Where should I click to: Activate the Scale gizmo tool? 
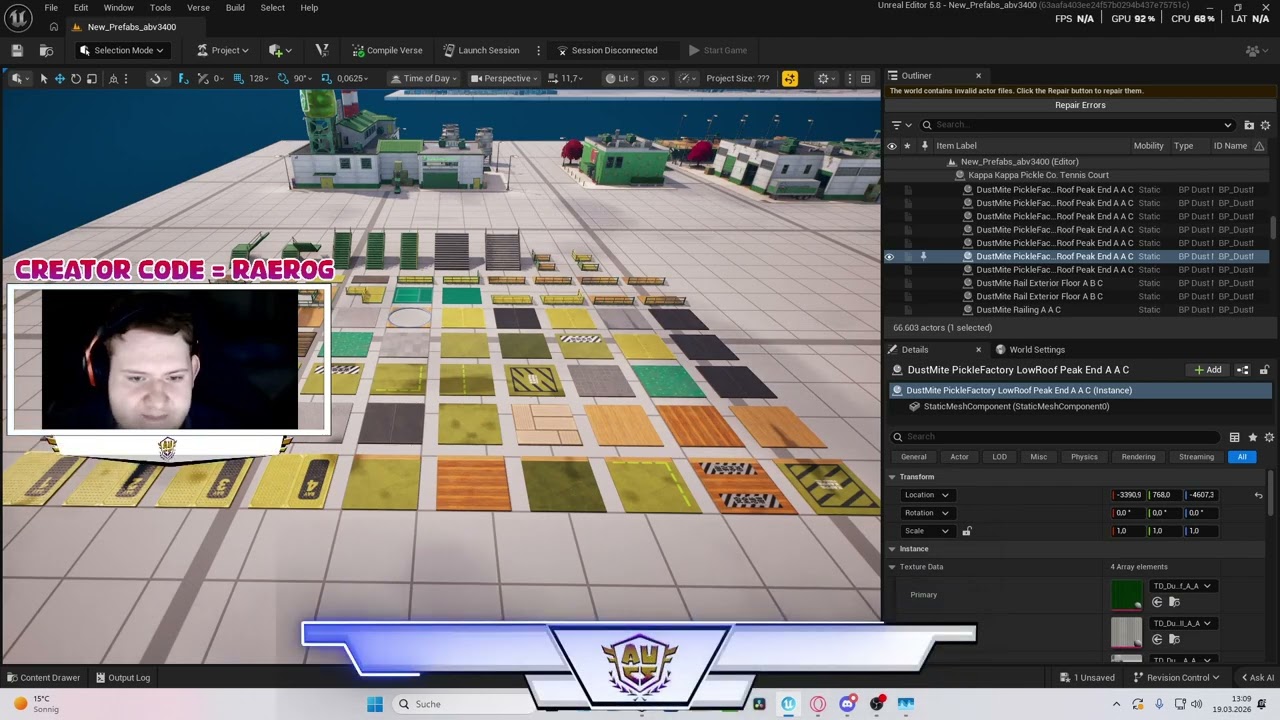coord(92,78)
